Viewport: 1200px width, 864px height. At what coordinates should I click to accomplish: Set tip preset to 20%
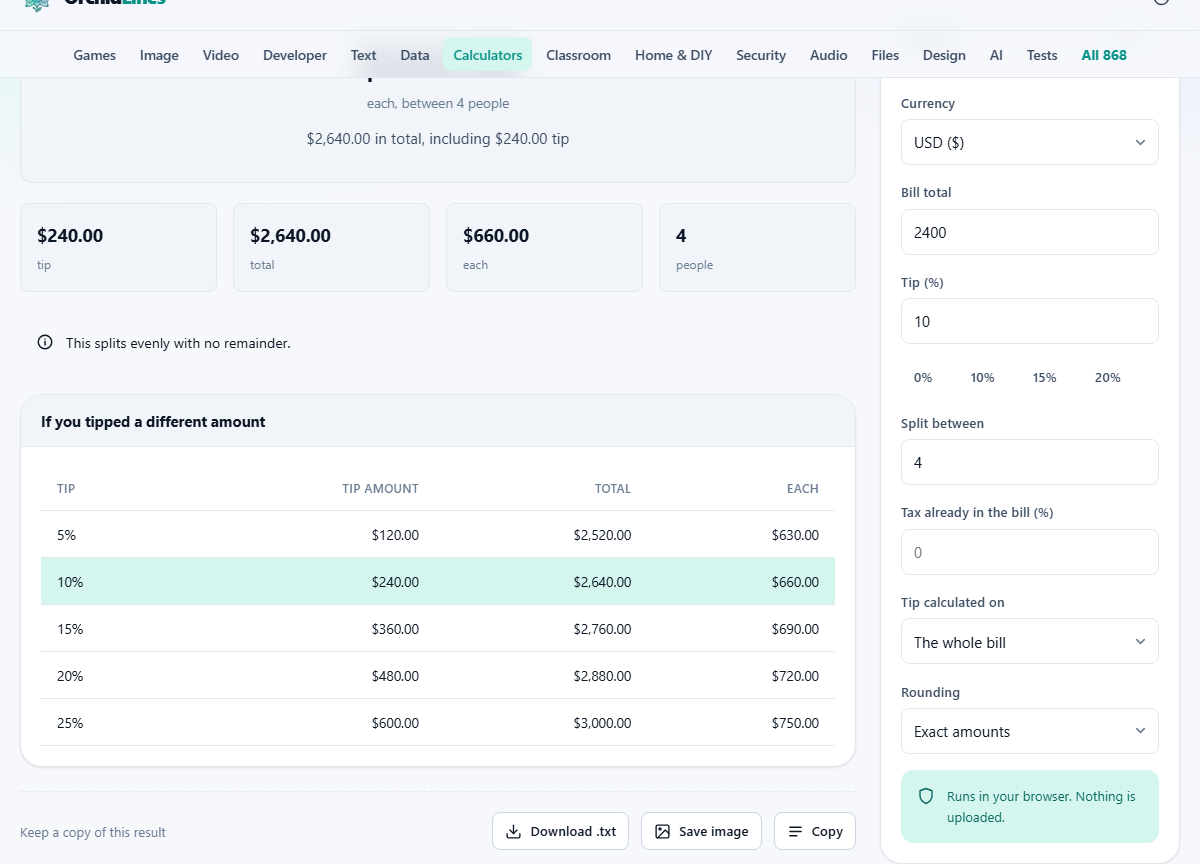pyautogui.click(x=1108, y=377)
